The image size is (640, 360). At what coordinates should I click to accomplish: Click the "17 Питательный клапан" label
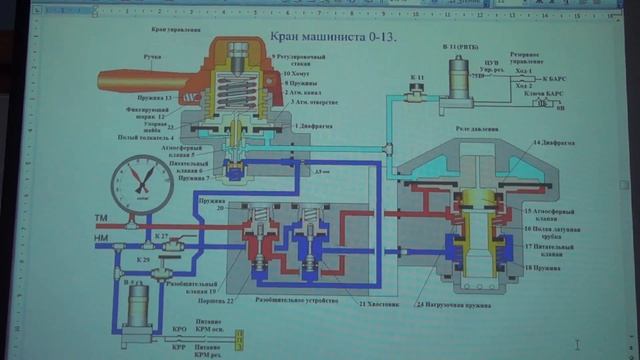(549, 250)
